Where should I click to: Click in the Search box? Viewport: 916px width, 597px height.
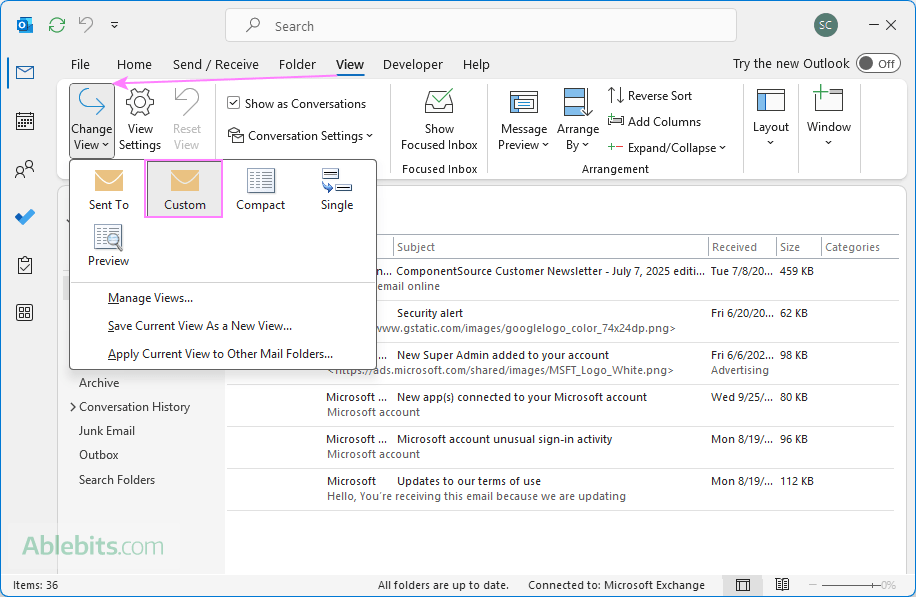click(481, 26)
